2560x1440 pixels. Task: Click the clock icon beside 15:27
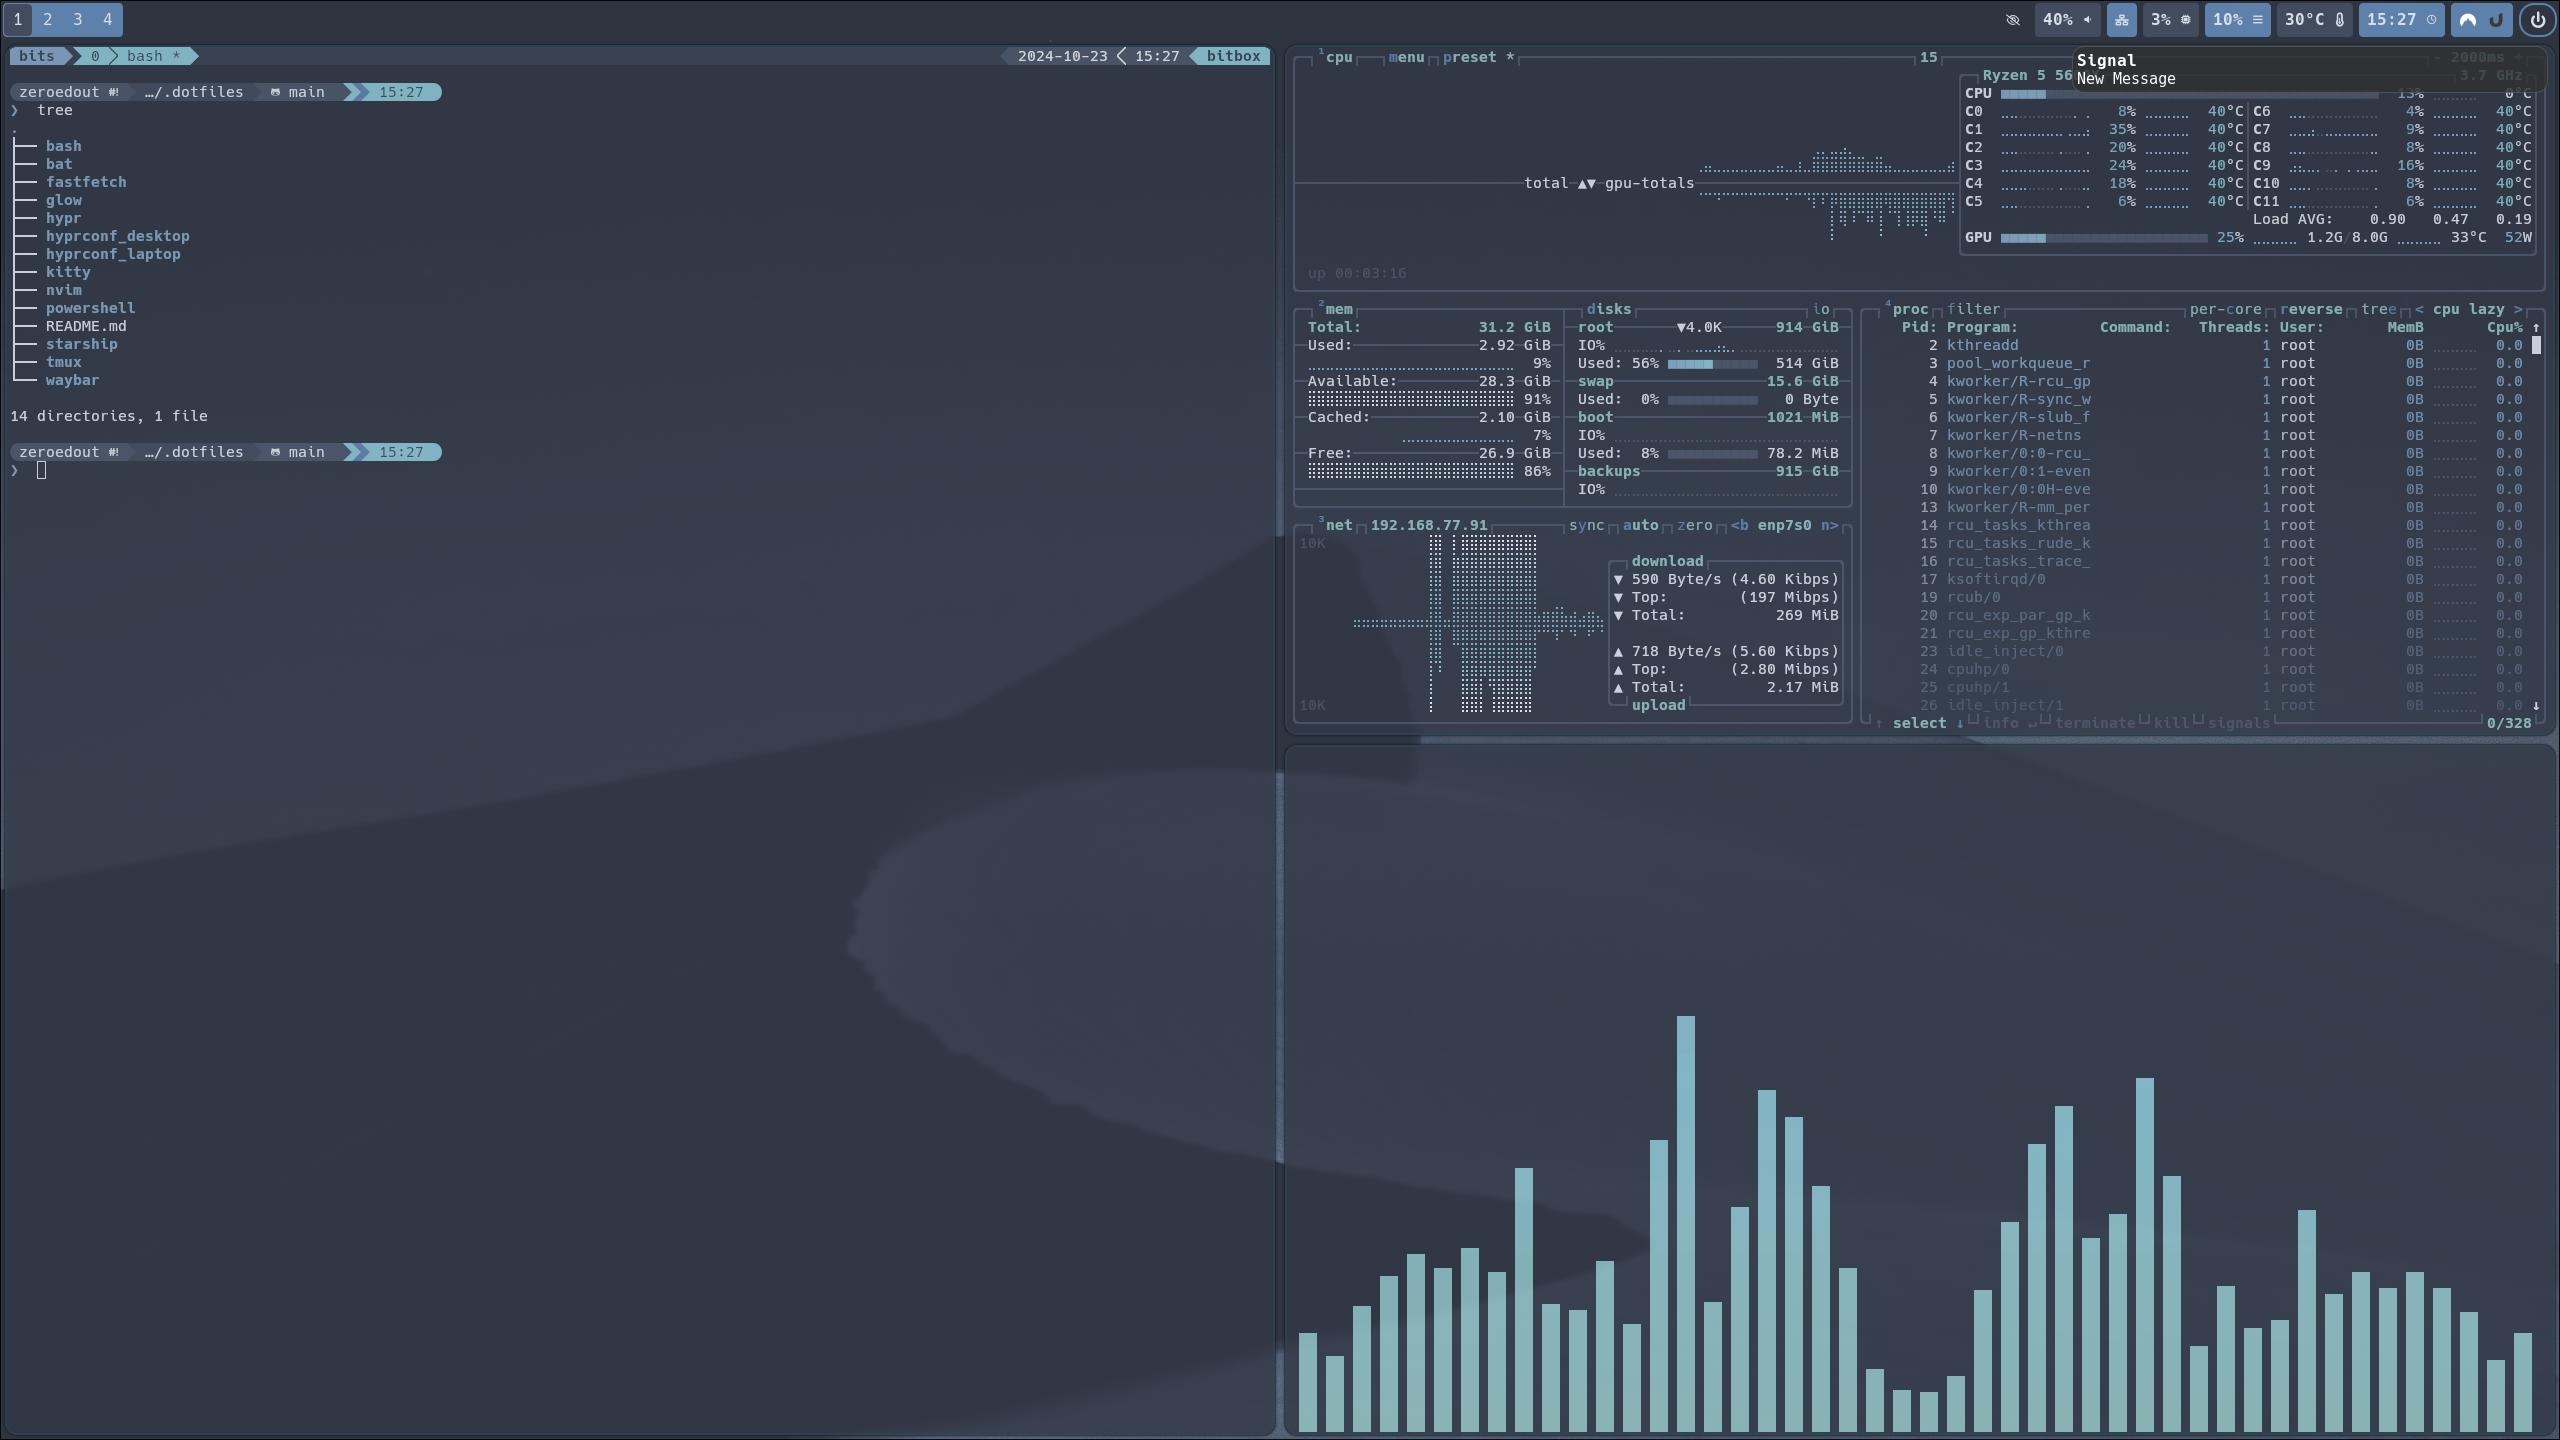[2432, 19]
